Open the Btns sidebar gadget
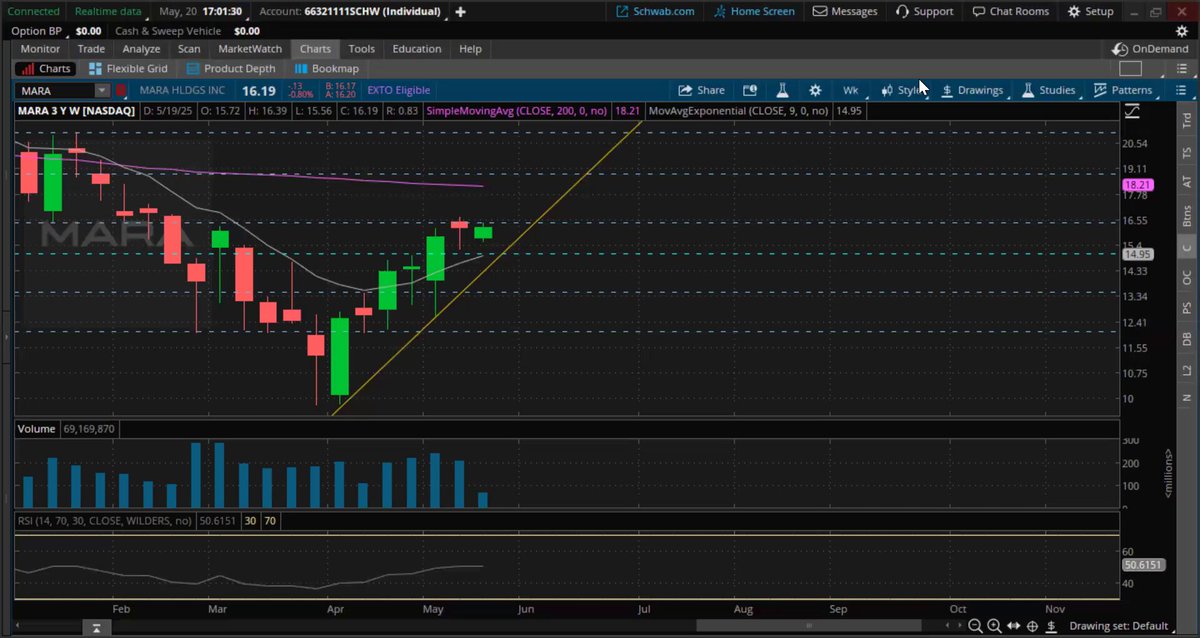This screenshot has height=638, width=1200. pyautogui.click(x=1187, y=215)
